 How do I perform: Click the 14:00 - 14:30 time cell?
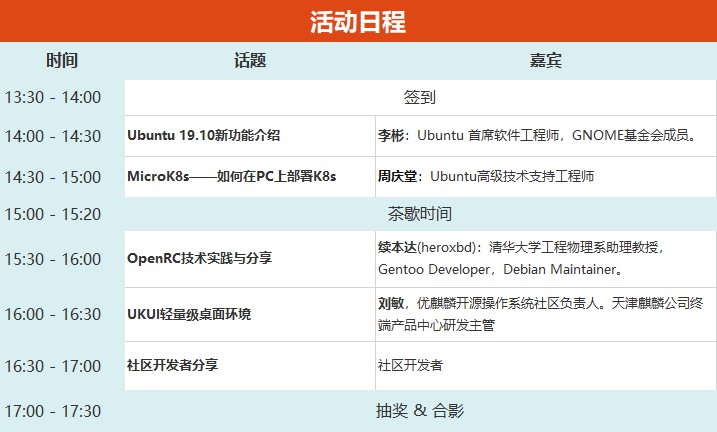tap(53, 136)
